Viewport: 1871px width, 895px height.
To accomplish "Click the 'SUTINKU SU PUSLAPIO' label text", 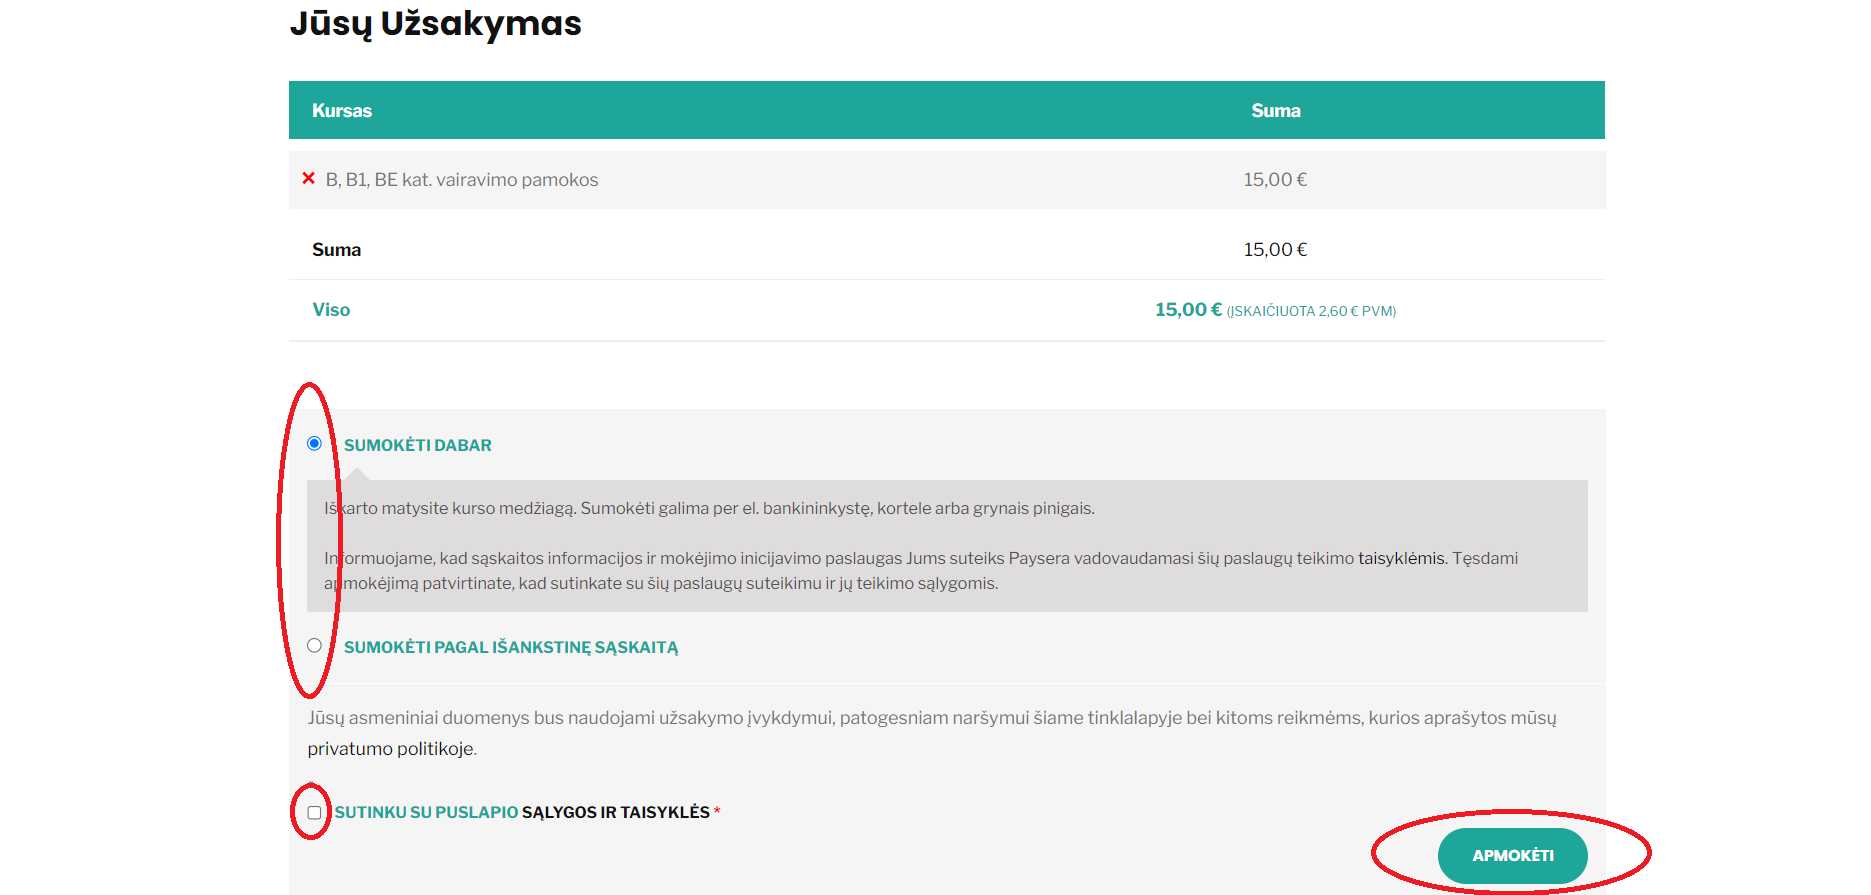I will (x=426, y=812).
